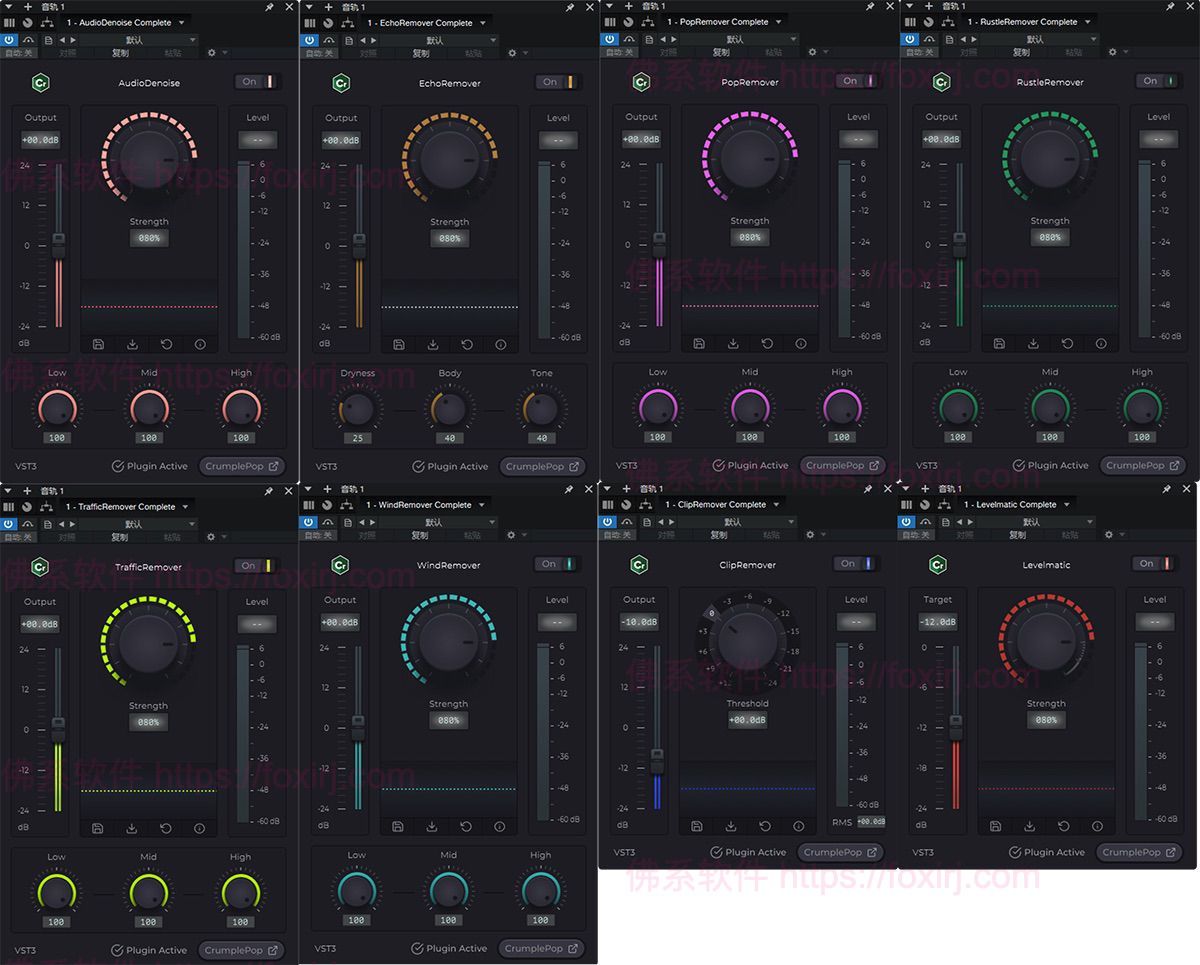This screenshot has width=1200, height=965.
Task: Click Plugin Active in ClipRemover footer
Action: (747, 852)
